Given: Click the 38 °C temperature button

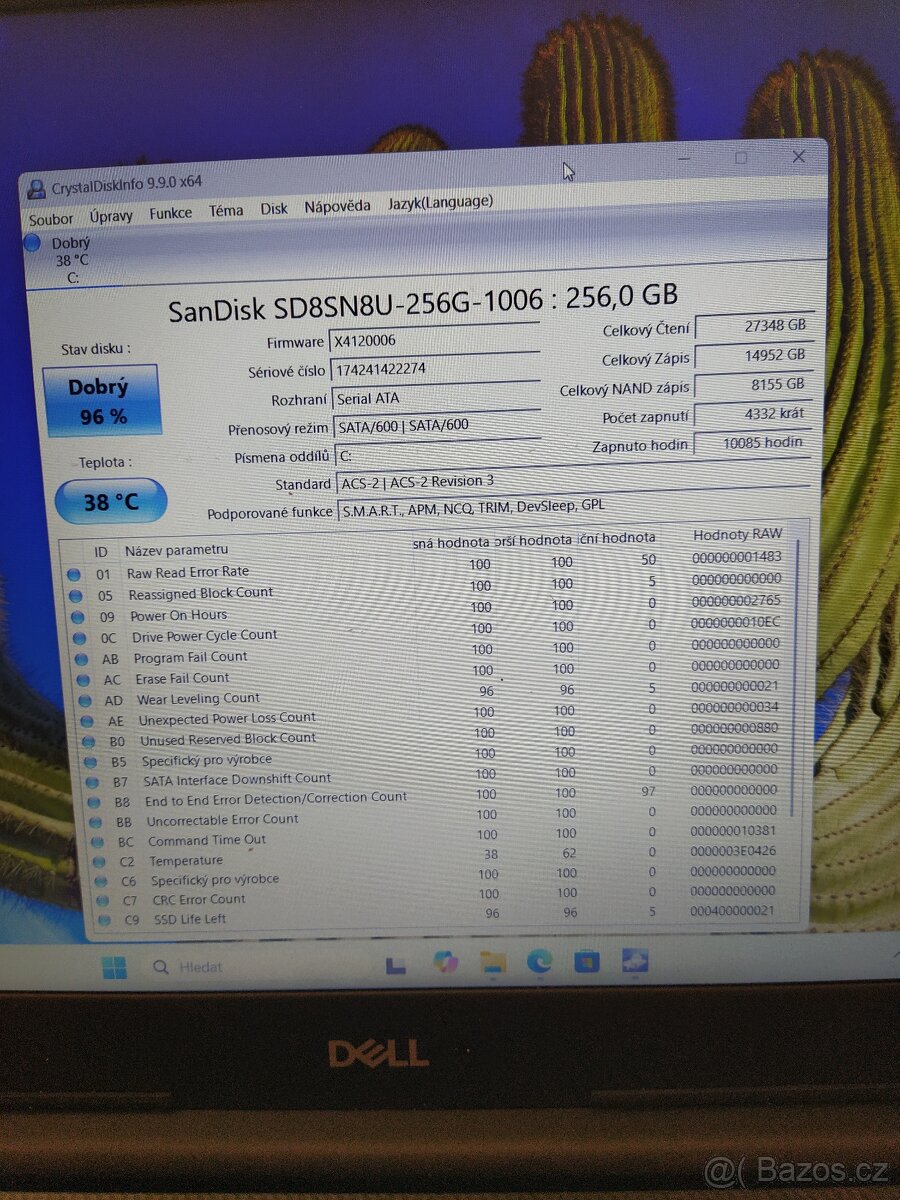Looking at the screenshot, I should pos(111,500).
